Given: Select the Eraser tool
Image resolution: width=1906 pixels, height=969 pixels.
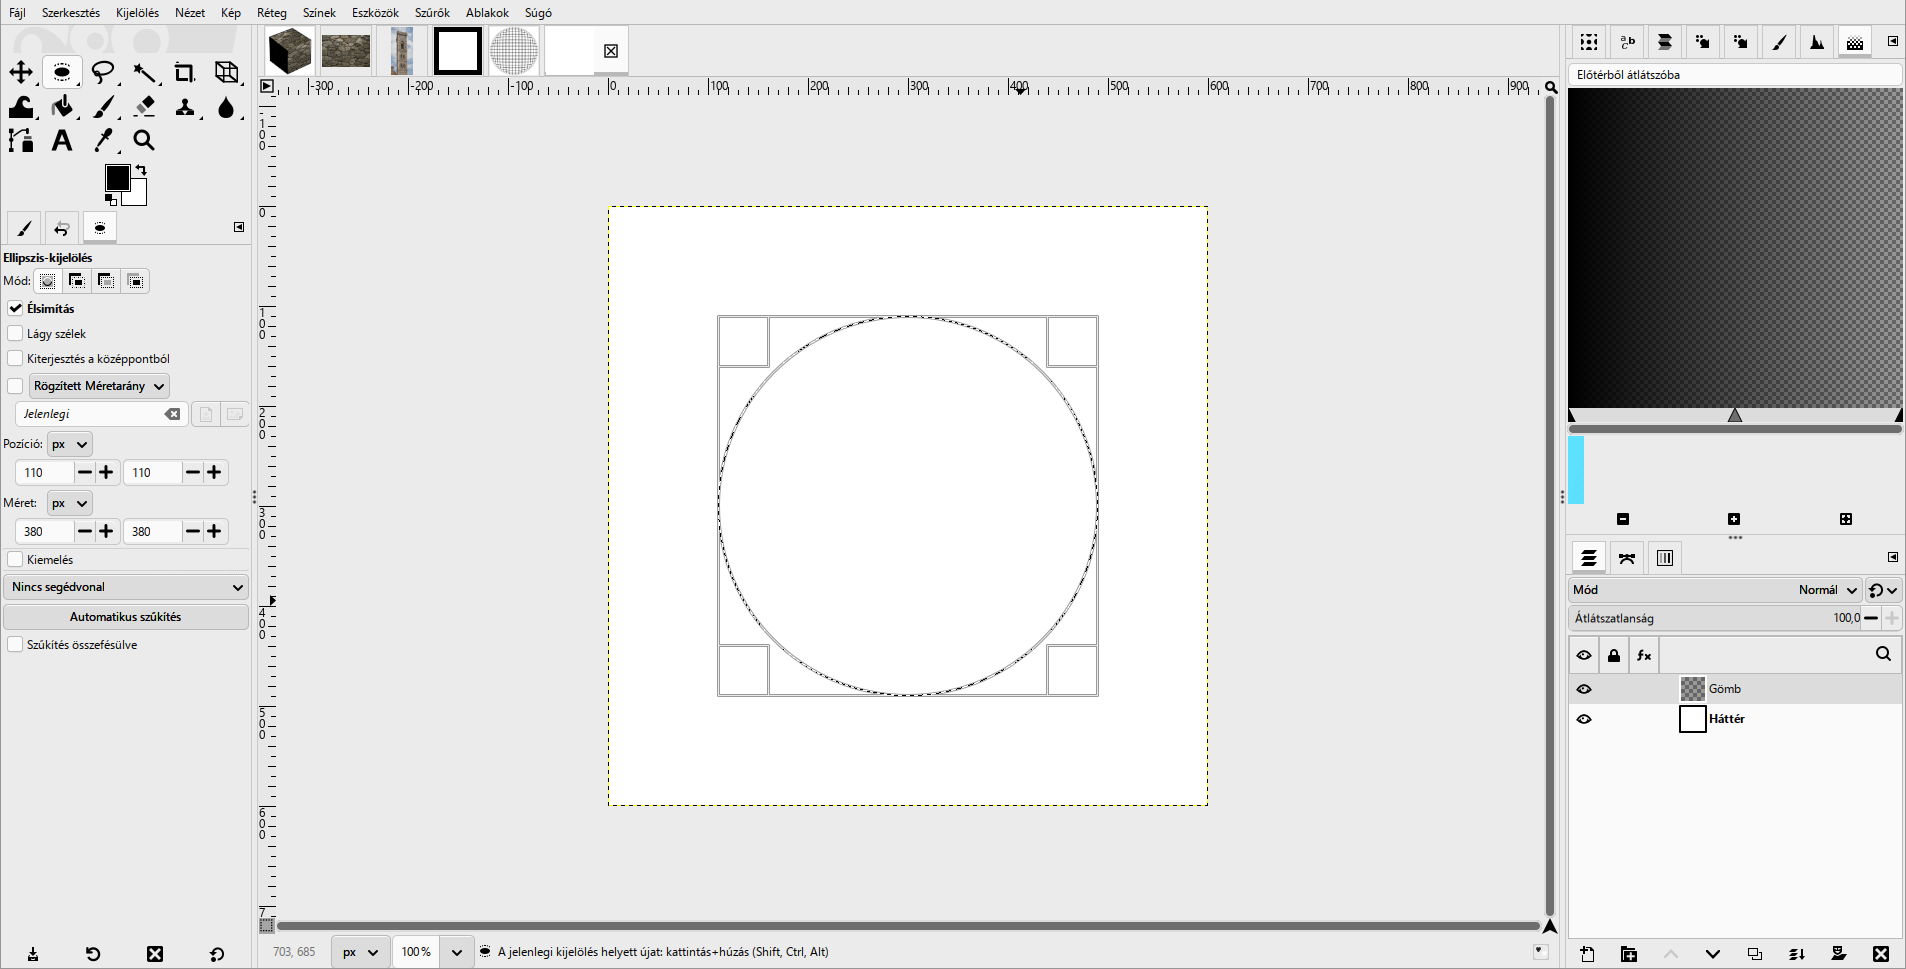Looking at the screenshot, I should 144,107.
